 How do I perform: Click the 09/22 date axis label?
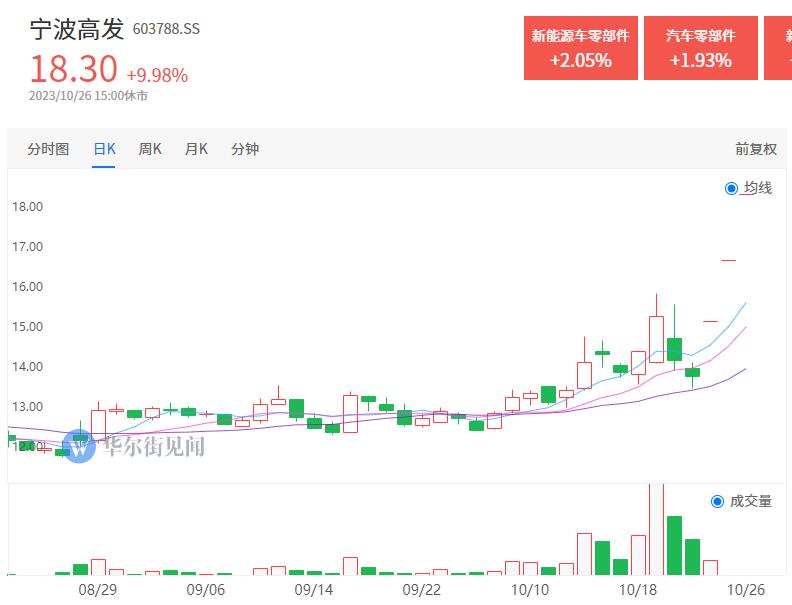pos(421,591)
